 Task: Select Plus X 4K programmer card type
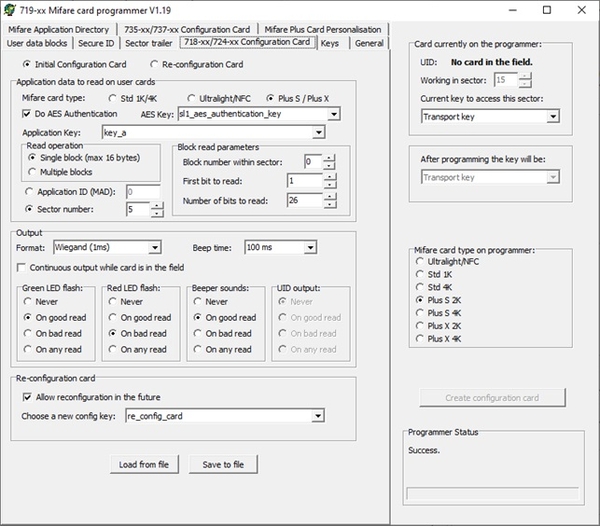(x=439, y=339)
